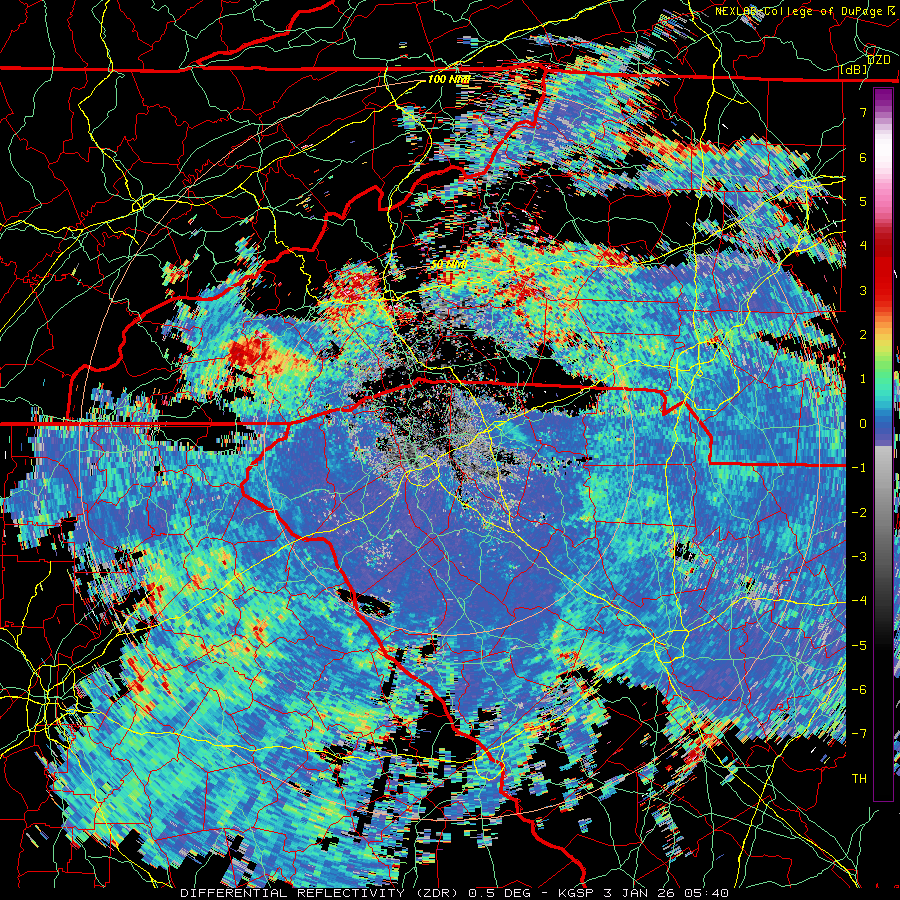The height and width of the screenshot is (900, 900).
Task: Click the -2 value on the color scale
Action: coord(859,513)
